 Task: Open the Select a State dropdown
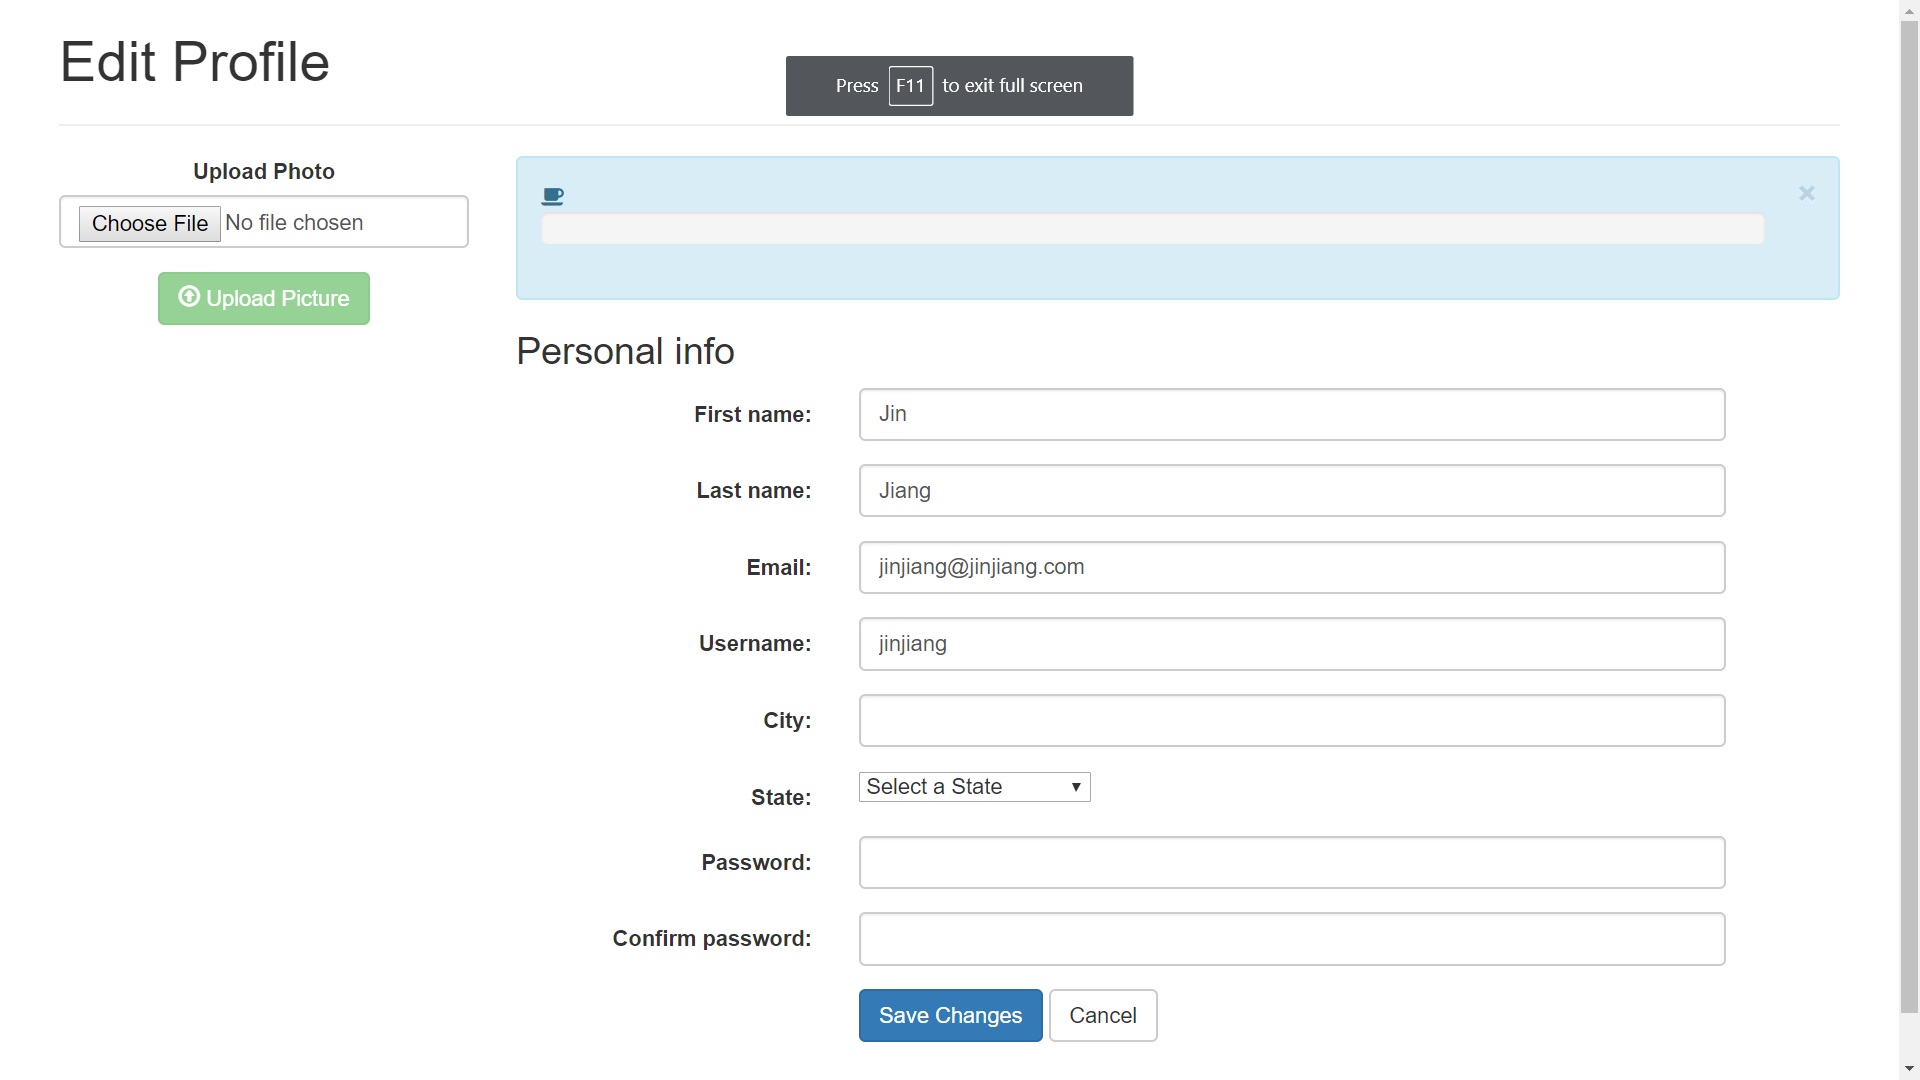960,787
